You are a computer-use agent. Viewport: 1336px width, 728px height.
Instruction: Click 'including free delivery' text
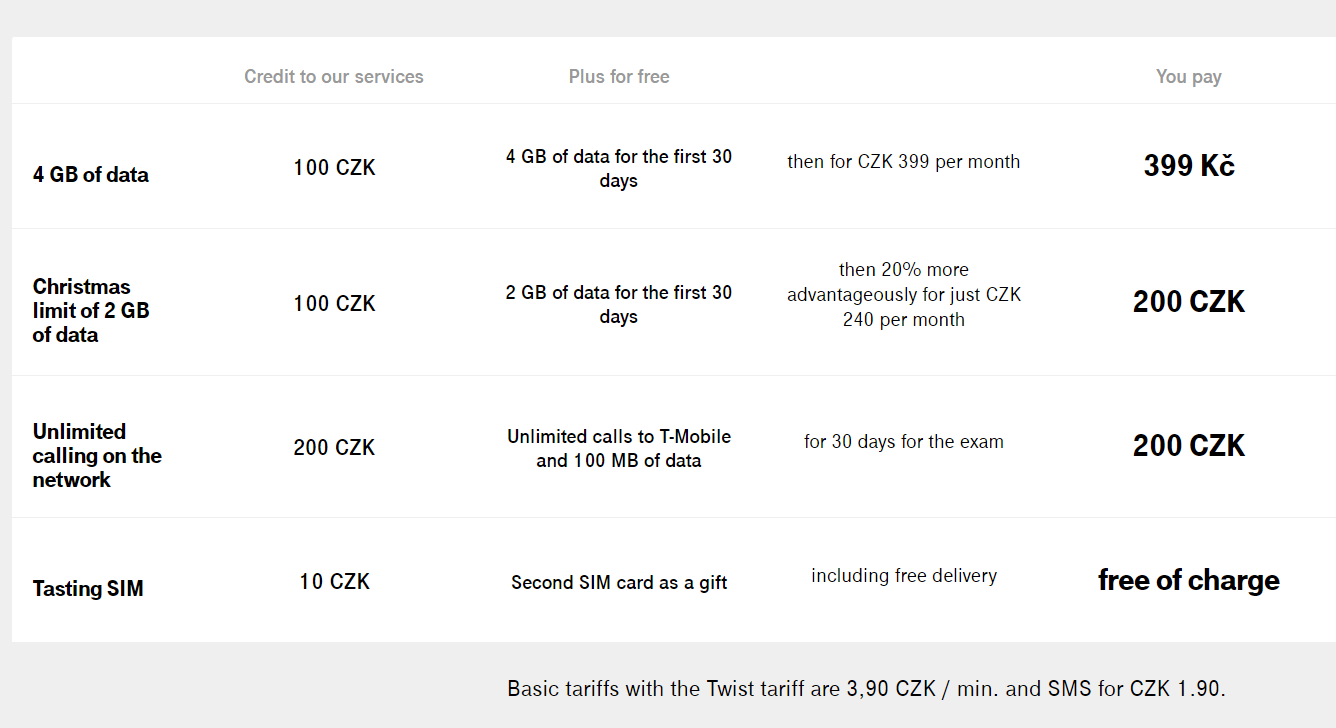[x=904, y=576]
